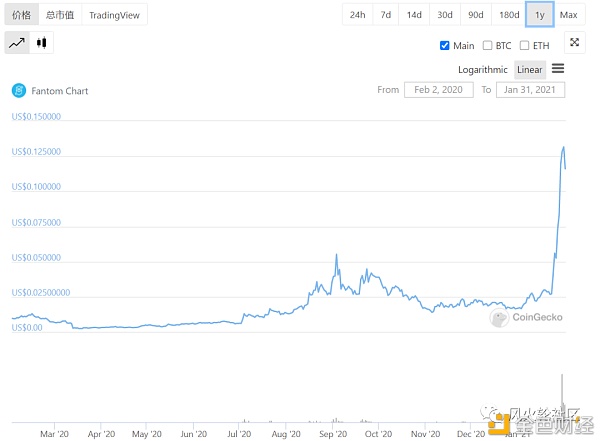Select the 90d time range
Image resolution: width=600 pixels, height=441 pixels.
[x=476, y=15]
